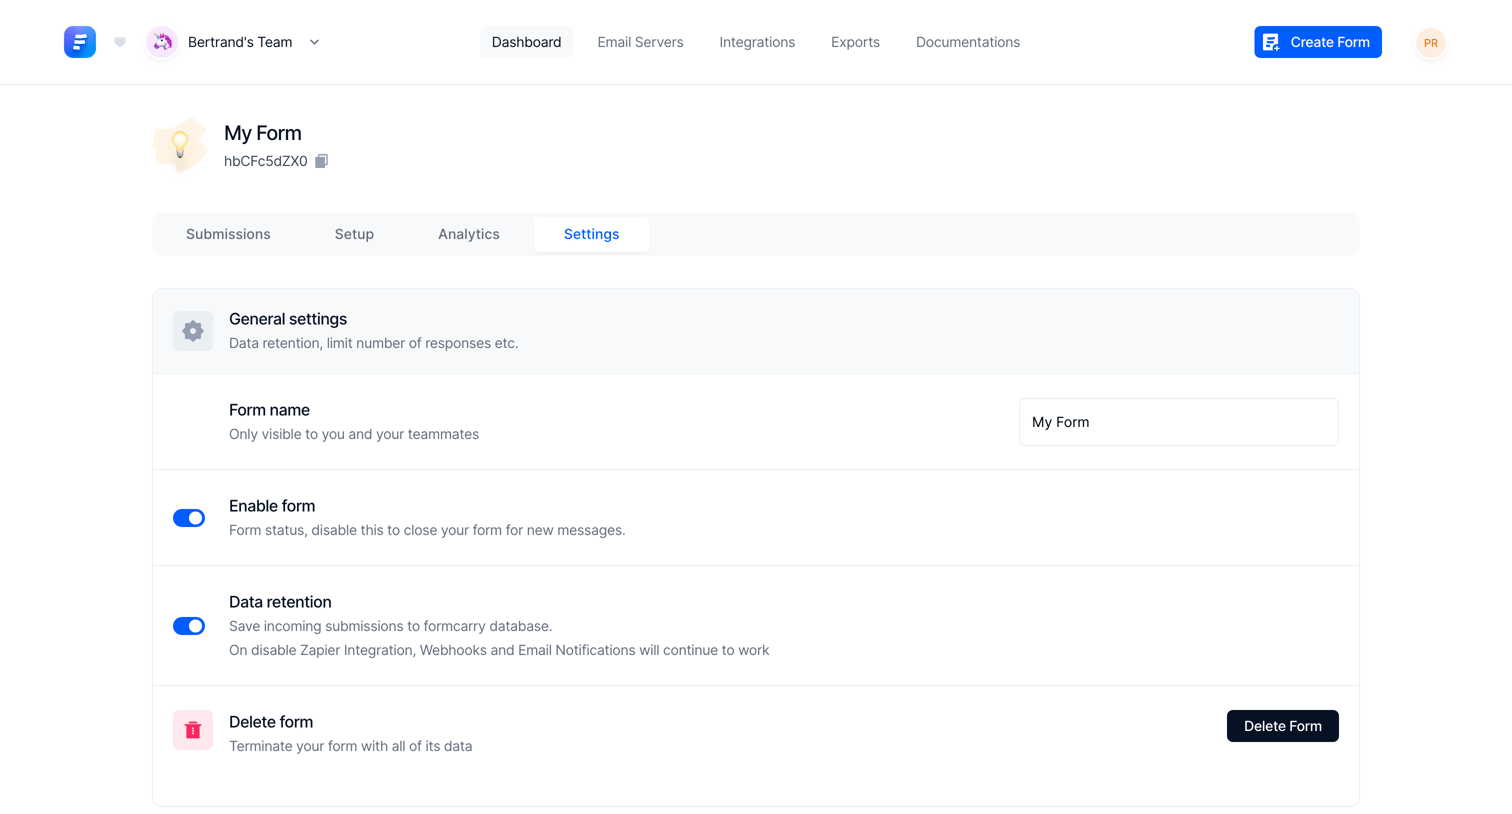Click the General settings heading
Screen dimensions: 1512x814
tap(288, 319)
